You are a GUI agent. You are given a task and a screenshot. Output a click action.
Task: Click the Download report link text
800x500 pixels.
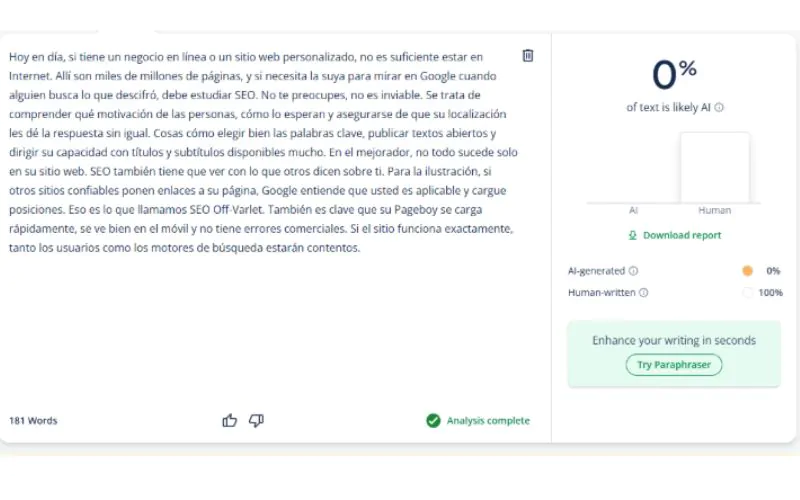point(681,236)
